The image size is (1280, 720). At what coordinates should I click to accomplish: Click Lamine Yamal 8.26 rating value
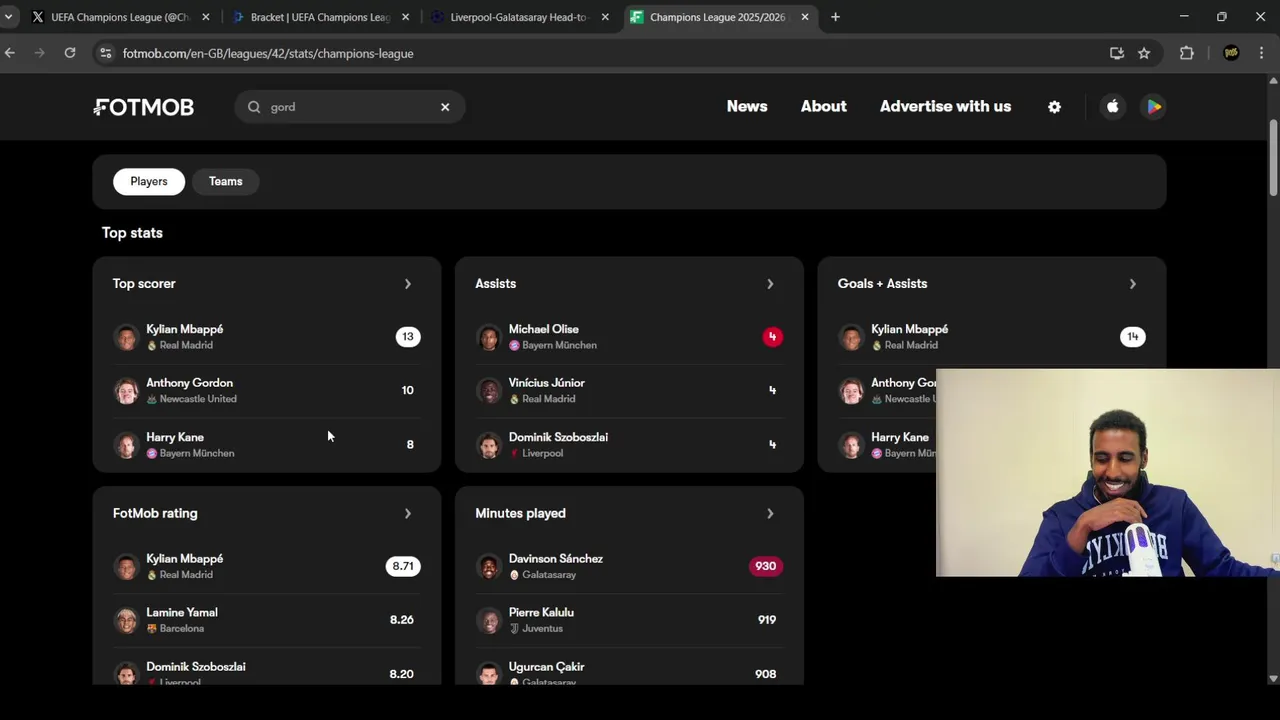tap(401, 620)
